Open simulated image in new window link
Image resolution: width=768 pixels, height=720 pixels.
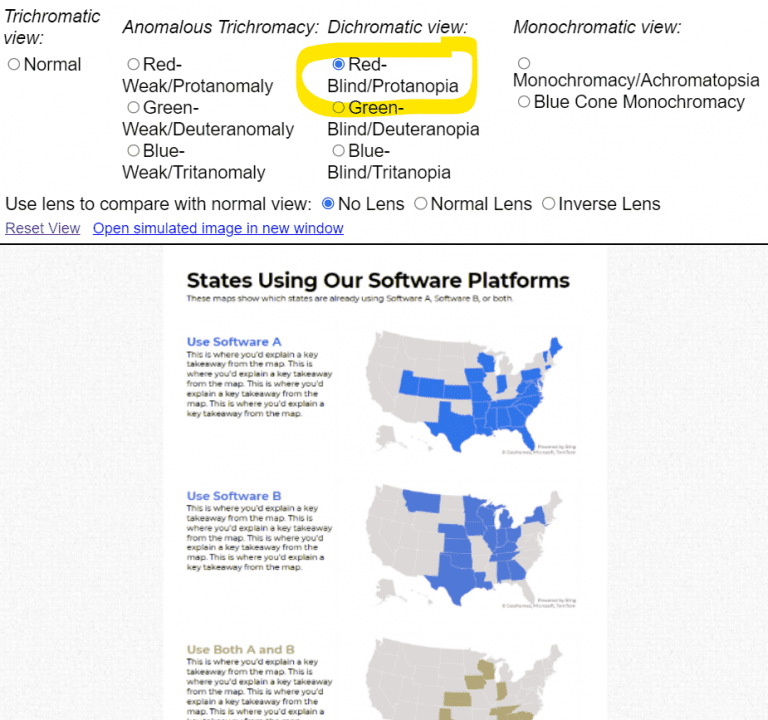coord(218,228)
